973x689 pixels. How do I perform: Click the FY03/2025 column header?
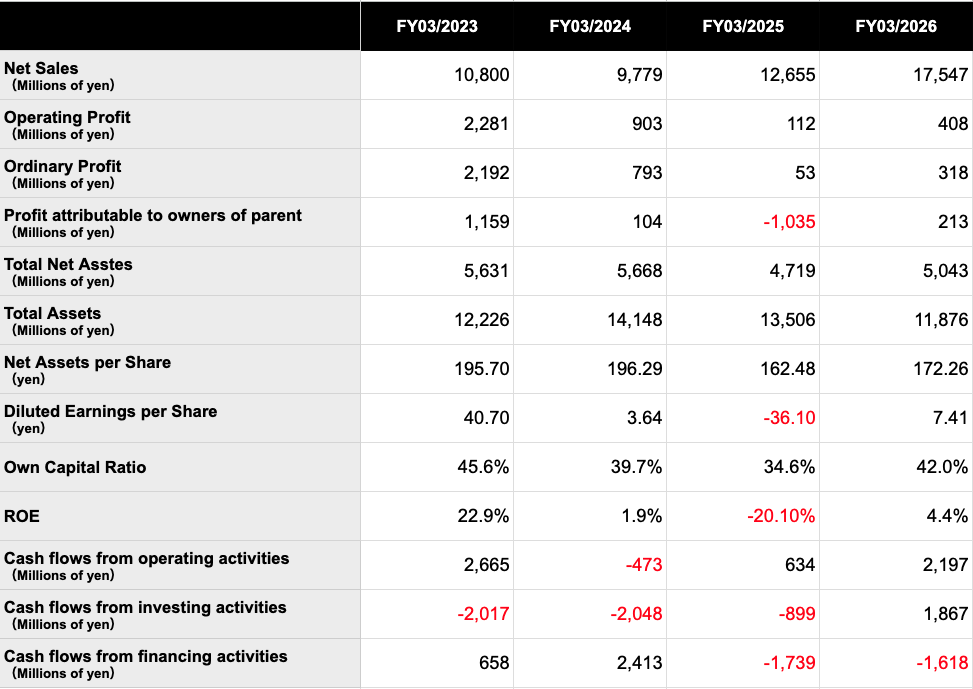(x=743, y=26)
